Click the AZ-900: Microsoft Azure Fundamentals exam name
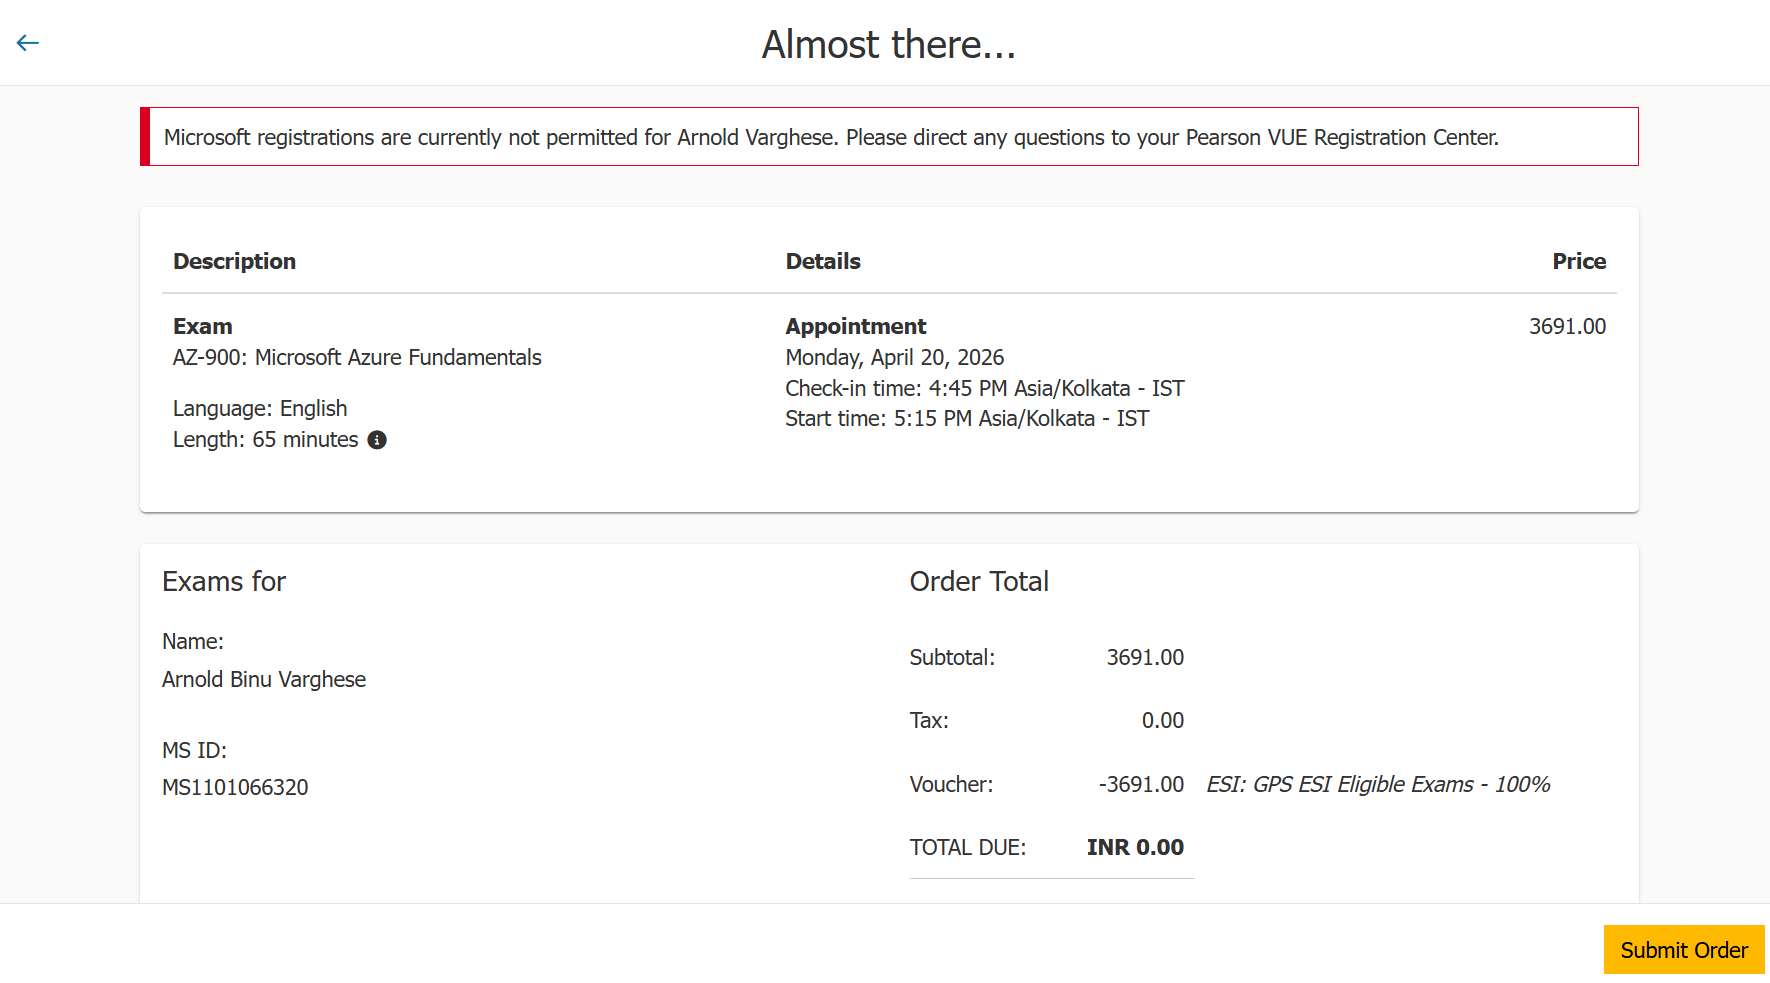The width and height of the screenshot is (1770, 983). [357, 358]
